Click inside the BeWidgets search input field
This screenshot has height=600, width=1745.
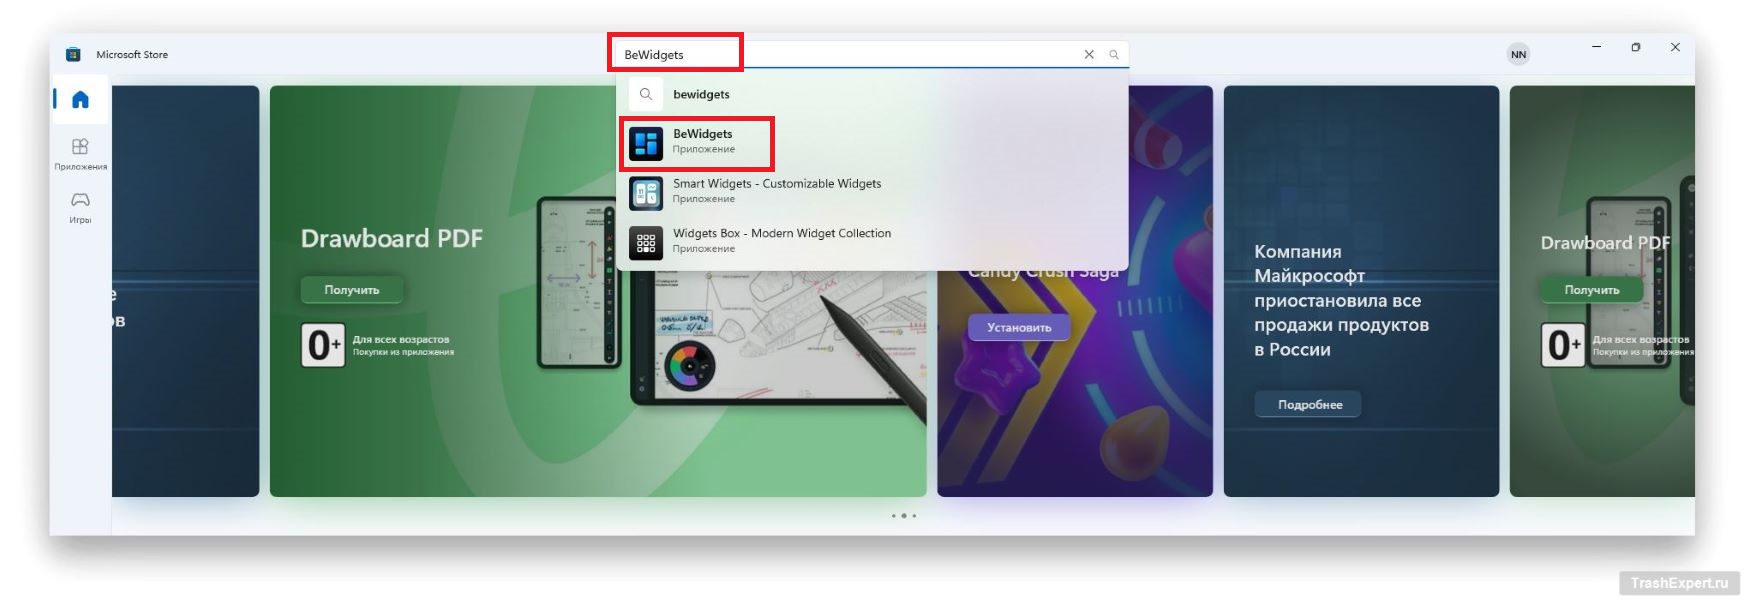tap(850, 55)
